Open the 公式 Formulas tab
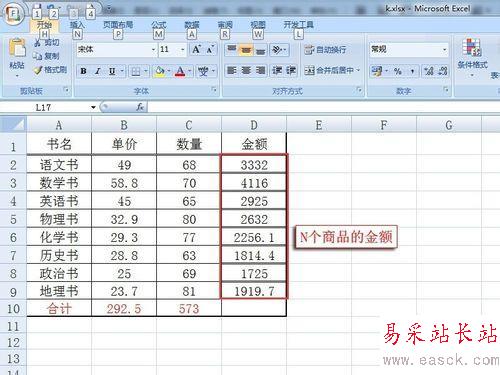Screen dimensions: 500x375 point(159,25)
